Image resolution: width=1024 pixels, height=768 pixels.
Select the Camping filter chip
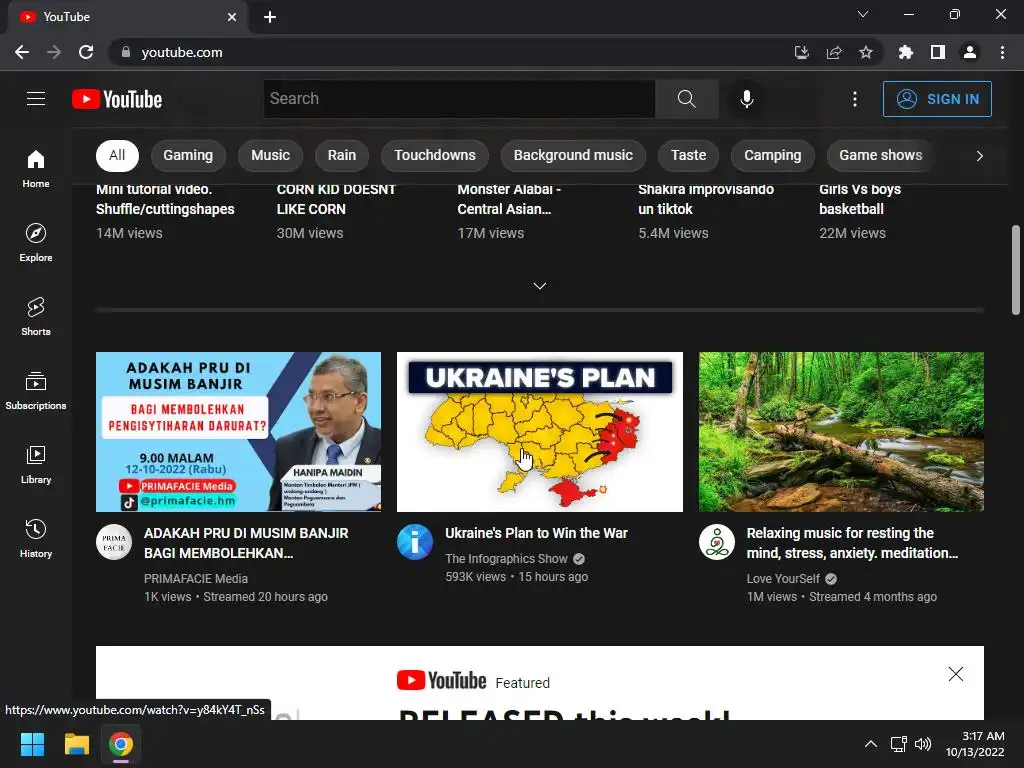(x=773, y=155)
